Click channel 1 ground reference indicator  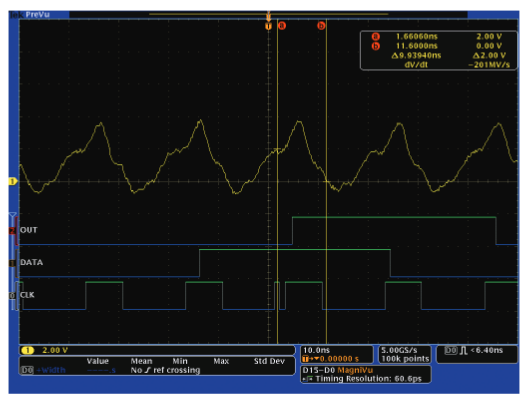pos(12,181)
